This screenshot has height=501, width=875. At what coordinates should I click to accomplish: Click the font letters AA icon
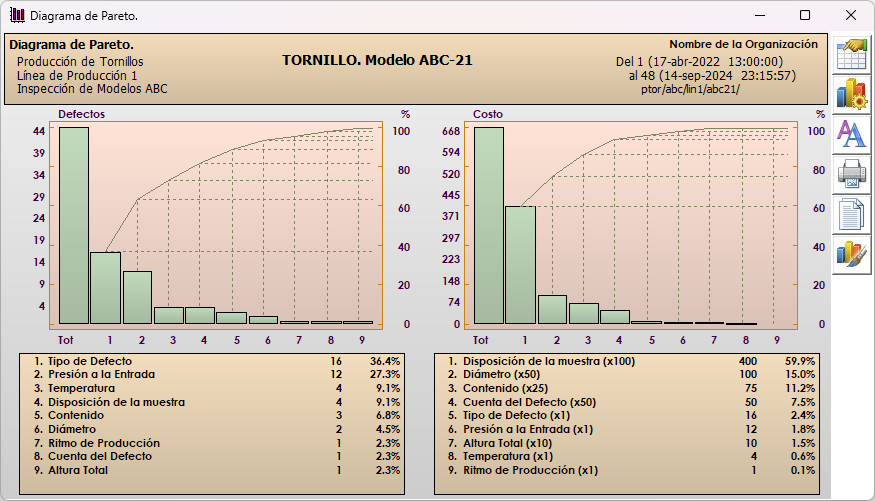(851, 134)
